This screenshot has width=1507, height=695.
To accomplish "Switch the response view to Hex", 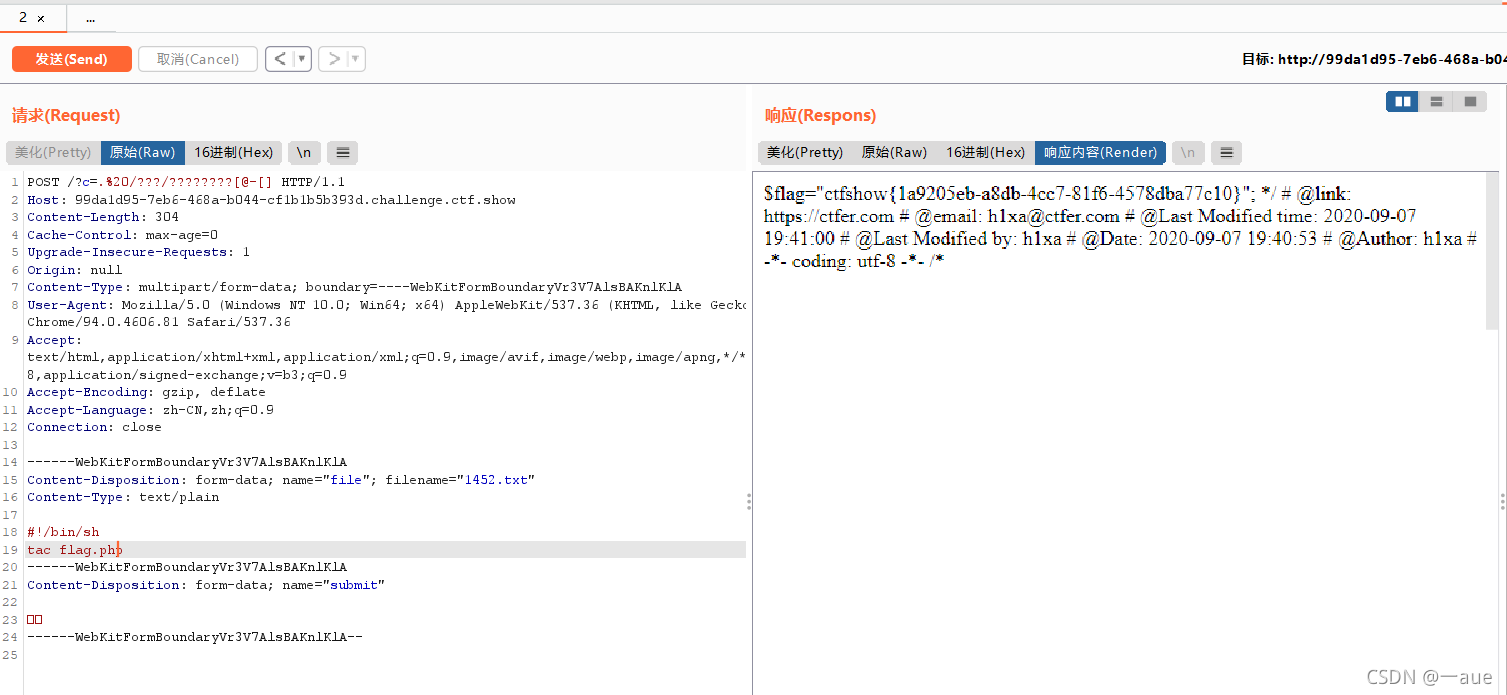I will 985,152.
